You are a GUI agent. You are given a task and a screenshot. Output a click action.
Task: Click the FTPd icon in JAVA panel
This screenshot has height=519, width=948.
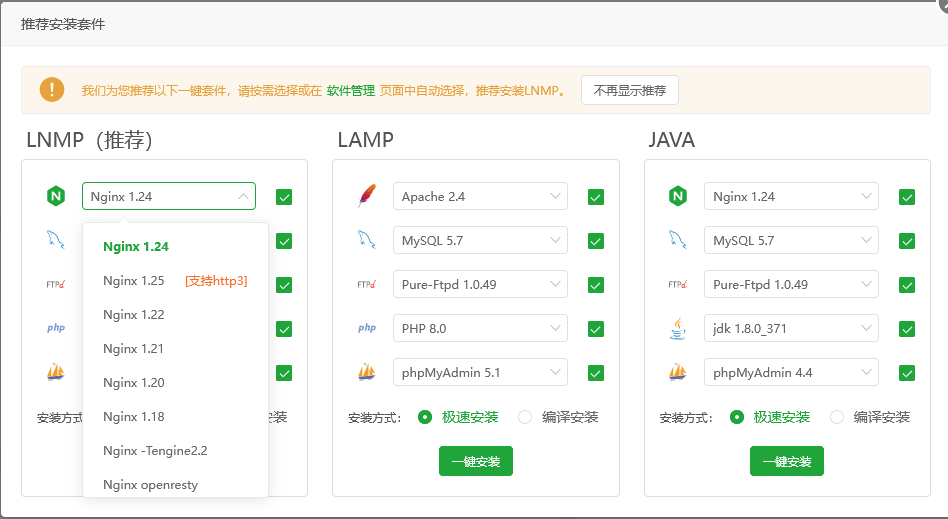click(x=678, y=284)
